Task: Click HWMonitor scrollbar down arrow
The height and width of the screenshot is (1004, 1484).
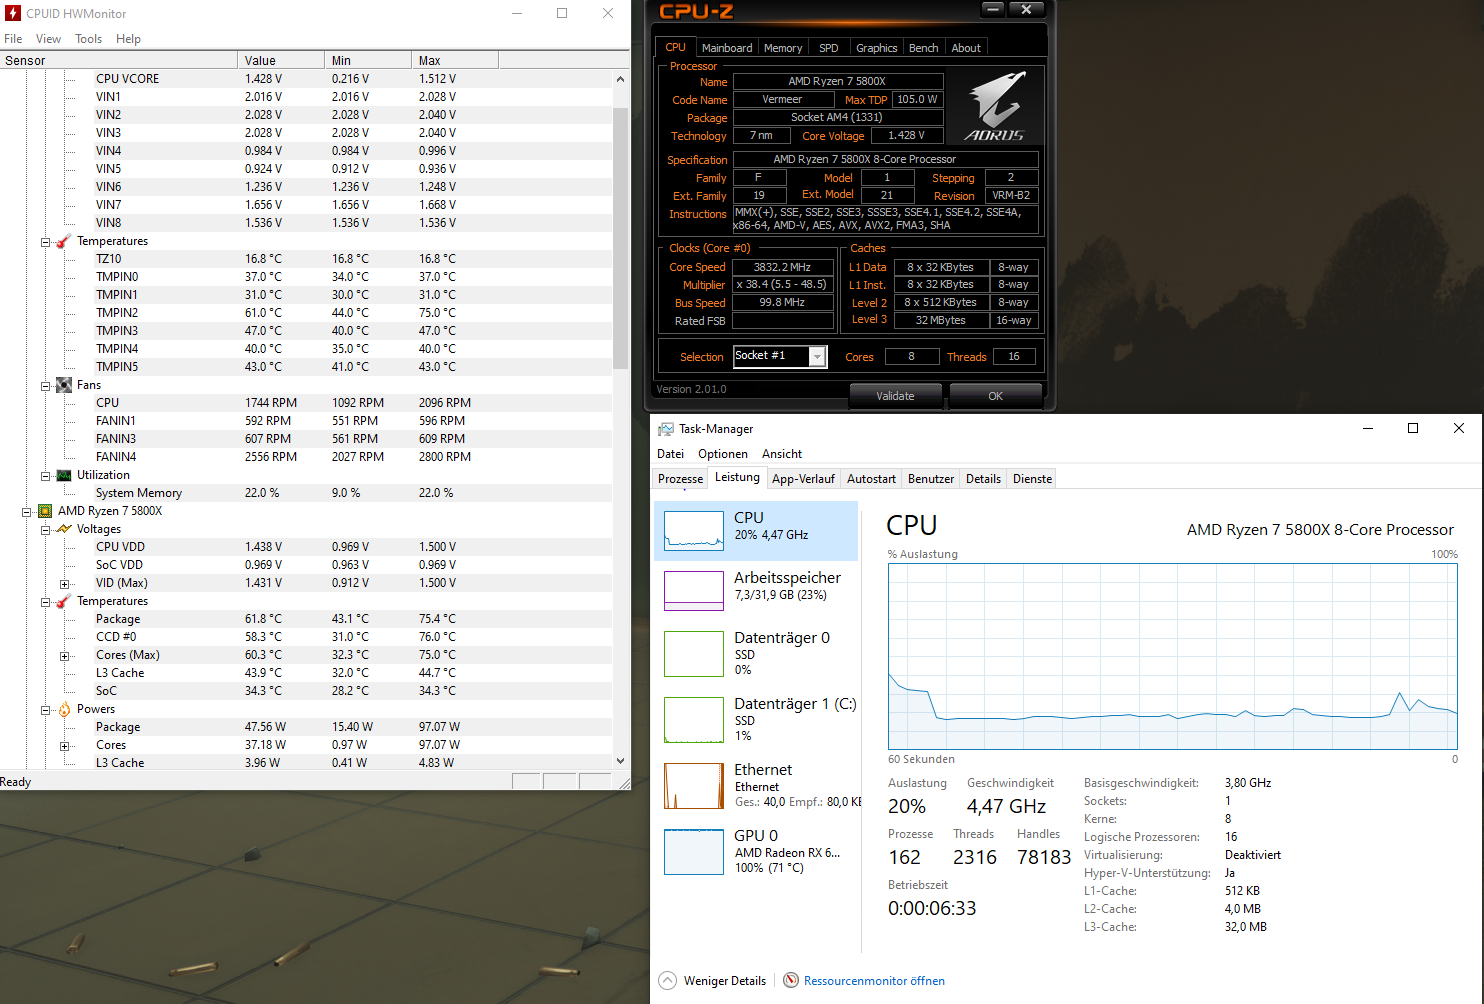Action: pyautogui.click(x=620, y=761)
